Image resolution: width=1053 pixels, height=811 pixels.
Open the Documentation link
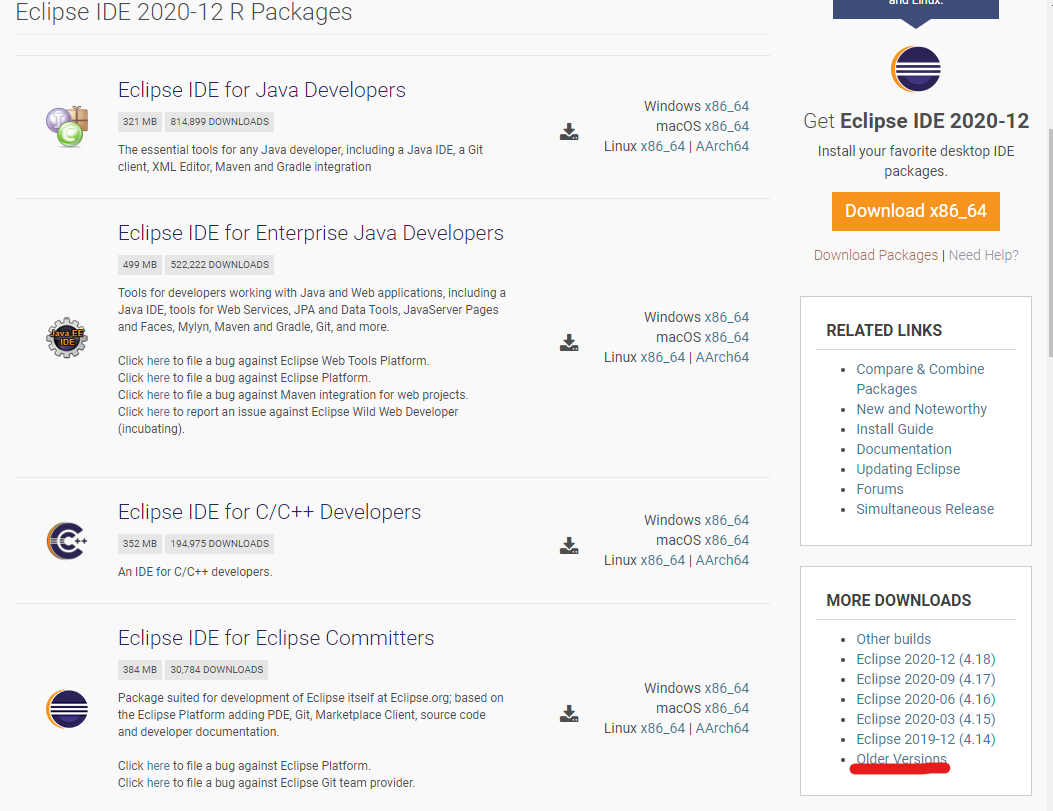[904, 449]
